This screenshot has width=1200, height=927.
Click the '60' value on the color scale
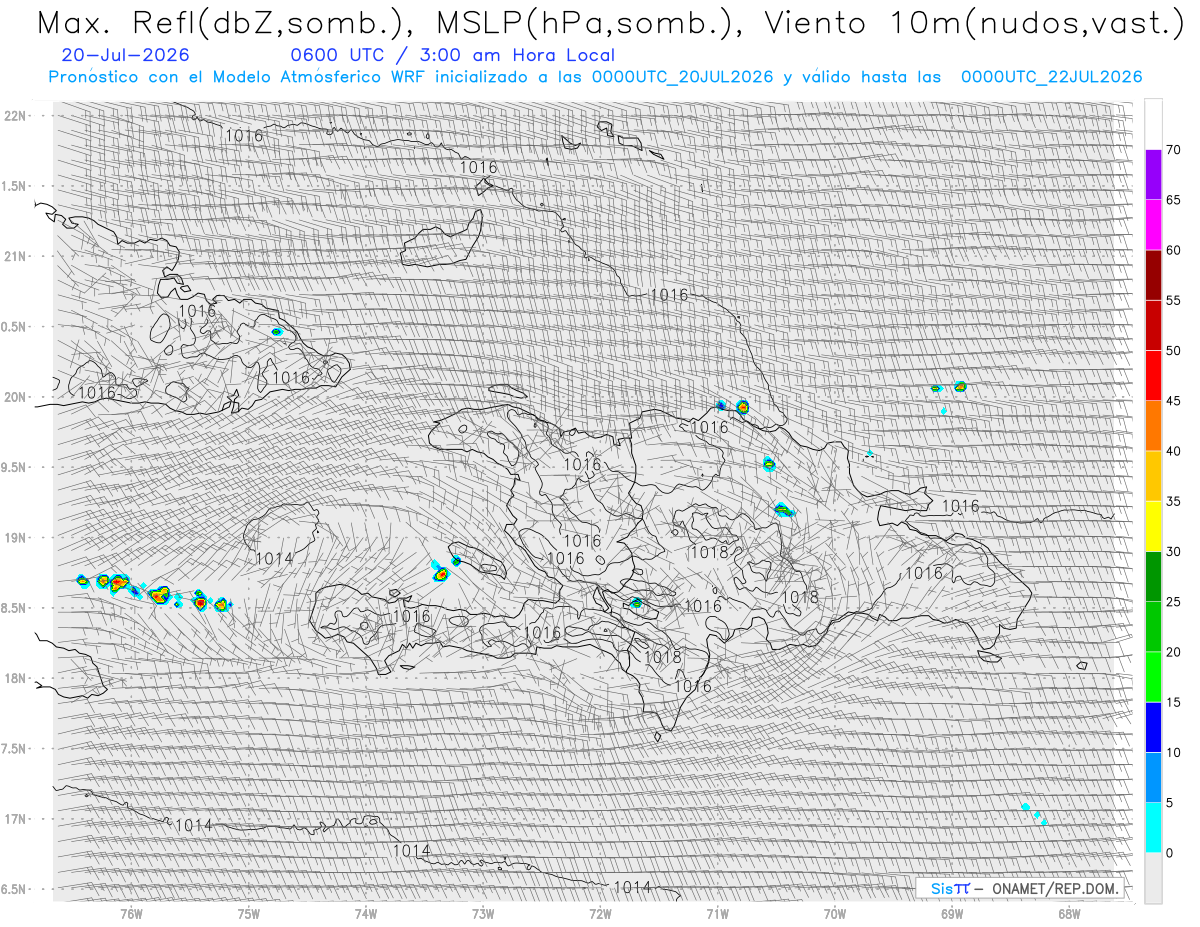pyautogui.click(x=1174, y=250)
